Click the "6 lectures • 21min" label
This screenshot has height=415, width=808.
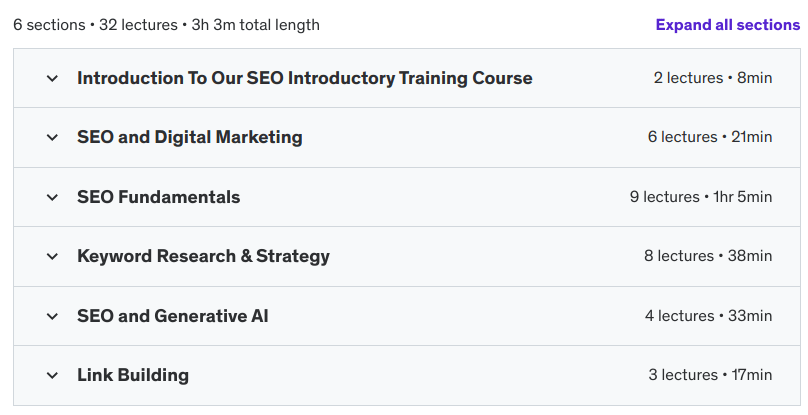coord(709,138)
